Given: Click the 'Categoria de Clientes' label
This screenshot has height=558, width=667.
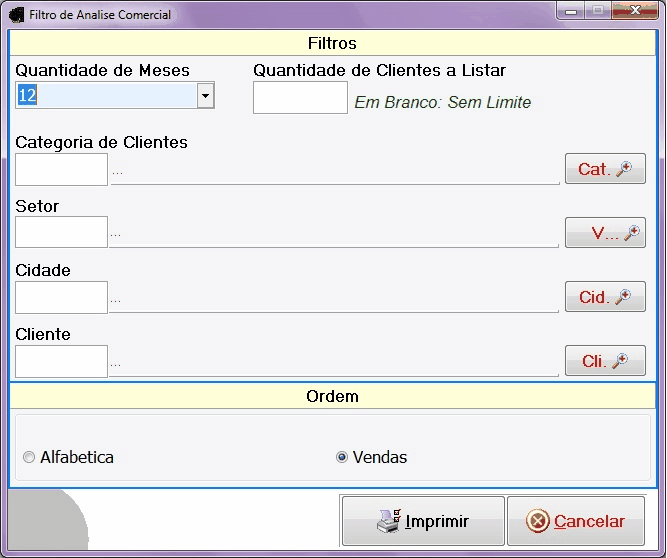Looking at the screenshot, I should point(101,142).
